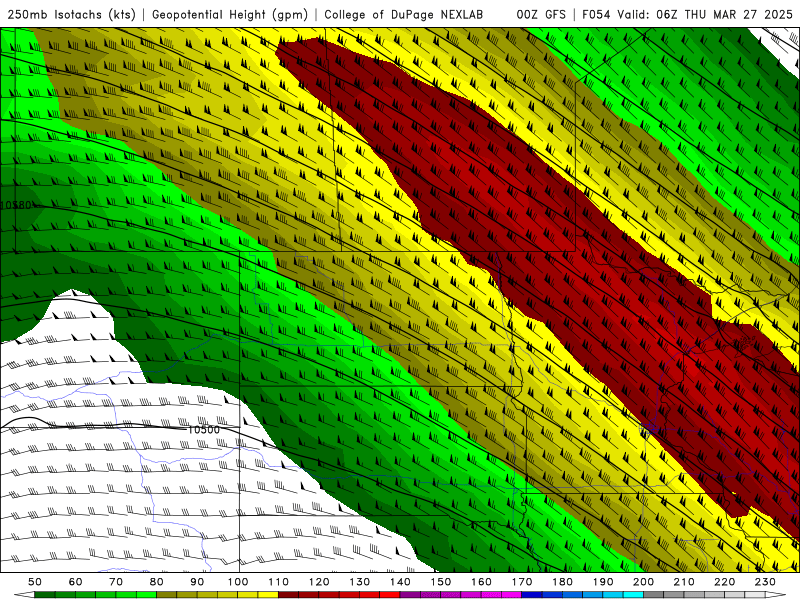Click the 60 knot legend label
Screen dimensions: 800x600
coord(76,582)
